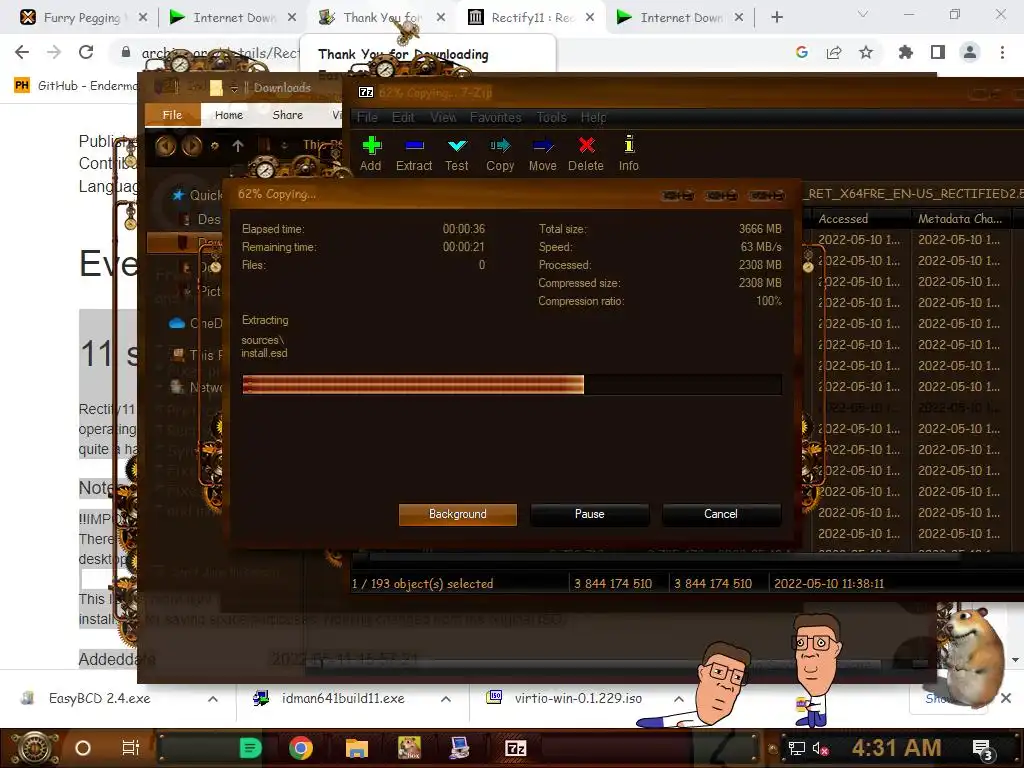Click the Extract tool in 7-Zip toolbar

[x=414, y=154]
